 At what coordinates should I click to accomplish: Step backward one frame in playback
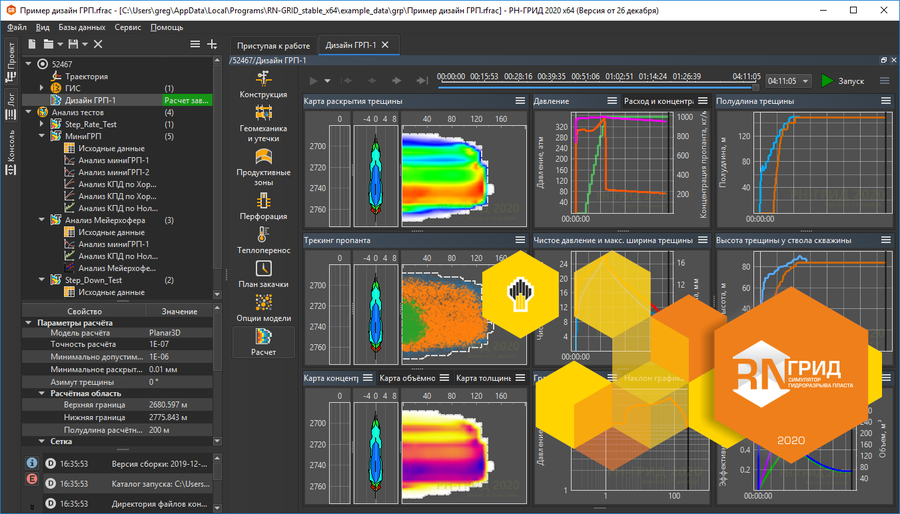[372, 81]
